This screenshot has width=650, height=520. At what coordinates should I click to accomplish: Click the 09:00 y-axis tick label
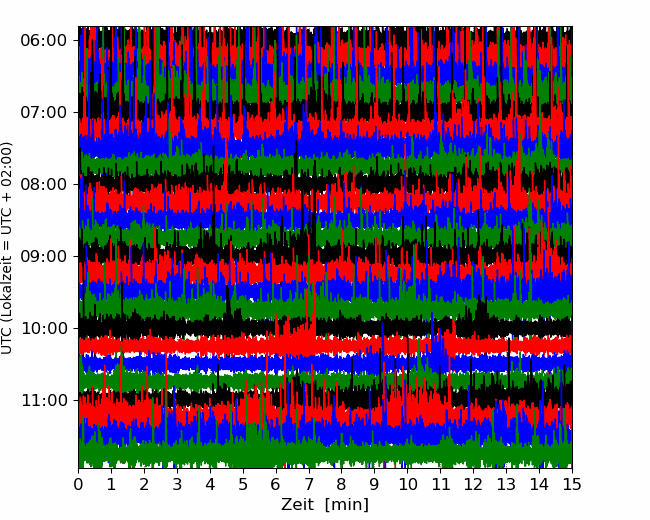tap(44, 256)
